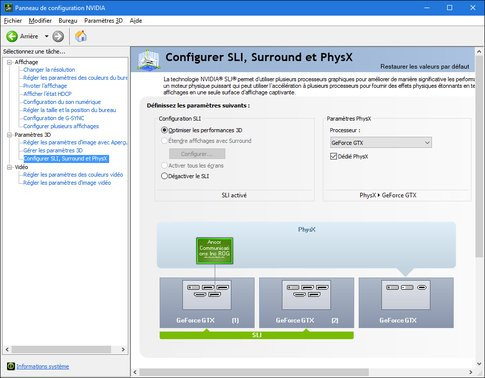The height and width of the screenshot is (378, 485).
Task: Open Pivoter l'affichage task
Action: pyautogui.click(x=45, y=86)
